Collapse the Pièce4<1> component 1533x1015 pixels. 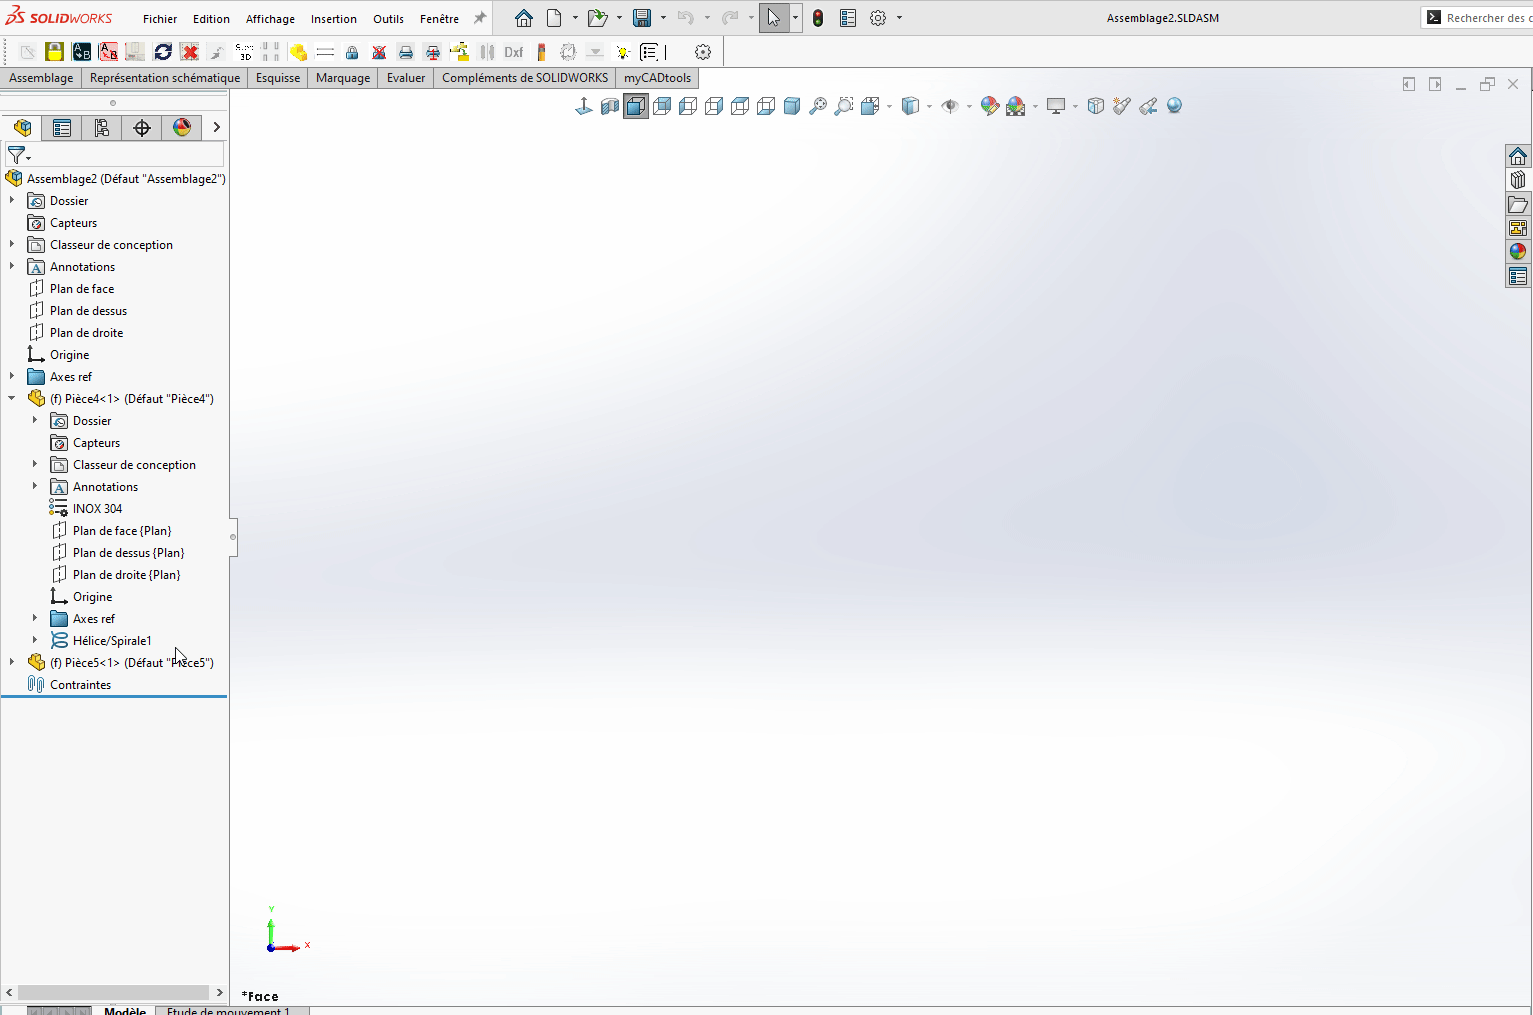(12, 398)
